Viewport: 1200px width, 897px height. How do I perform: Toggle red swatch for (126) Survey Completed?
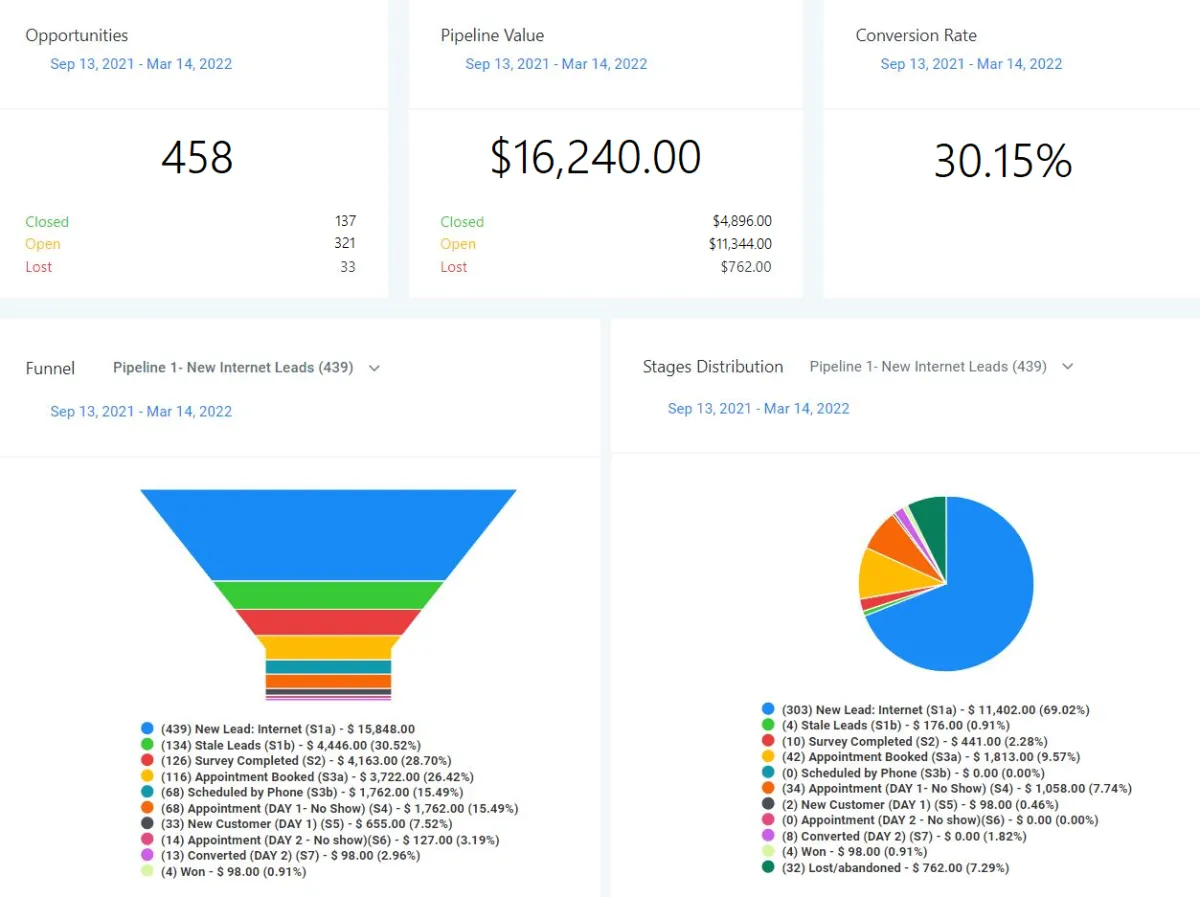pyautogui.click(x=148, y=761)
